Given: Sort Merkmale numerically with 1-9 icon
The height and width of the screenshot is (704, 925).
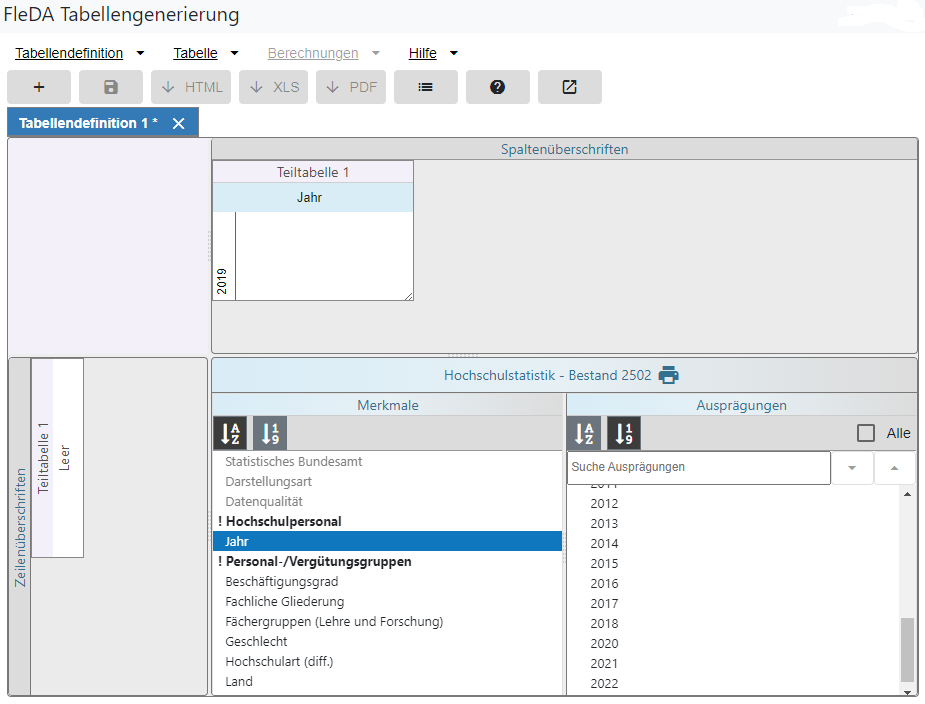Looking at the screenshot, I should click(x=270, y=433).
